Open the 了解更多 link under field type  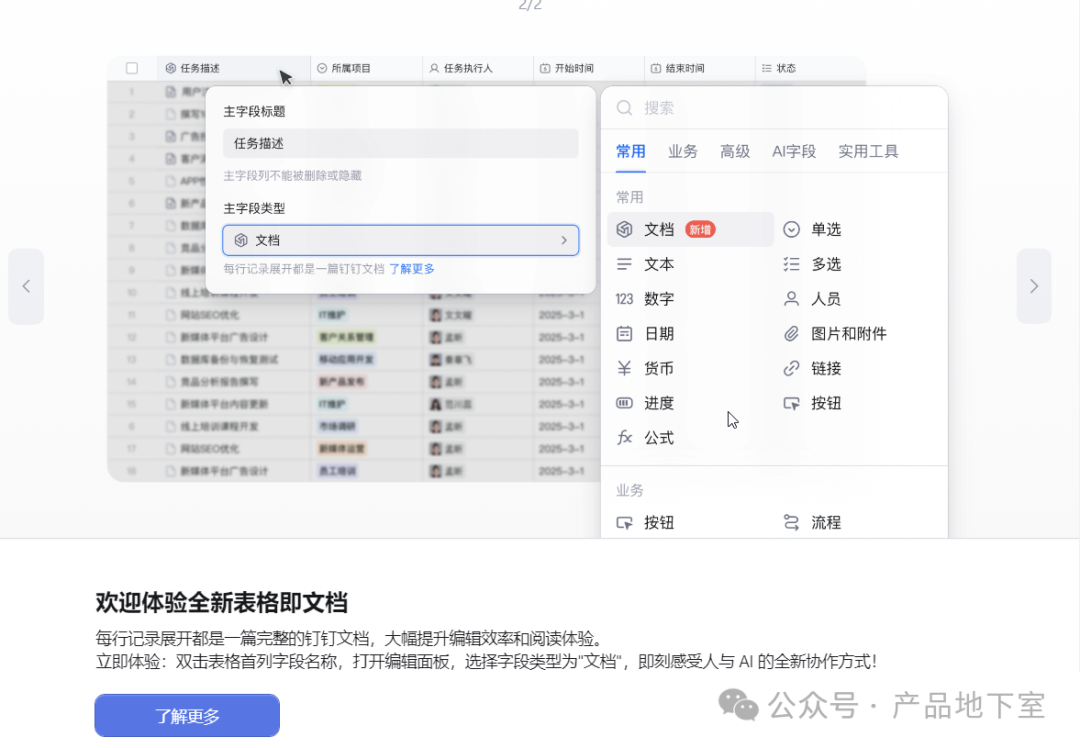(412, 269)
